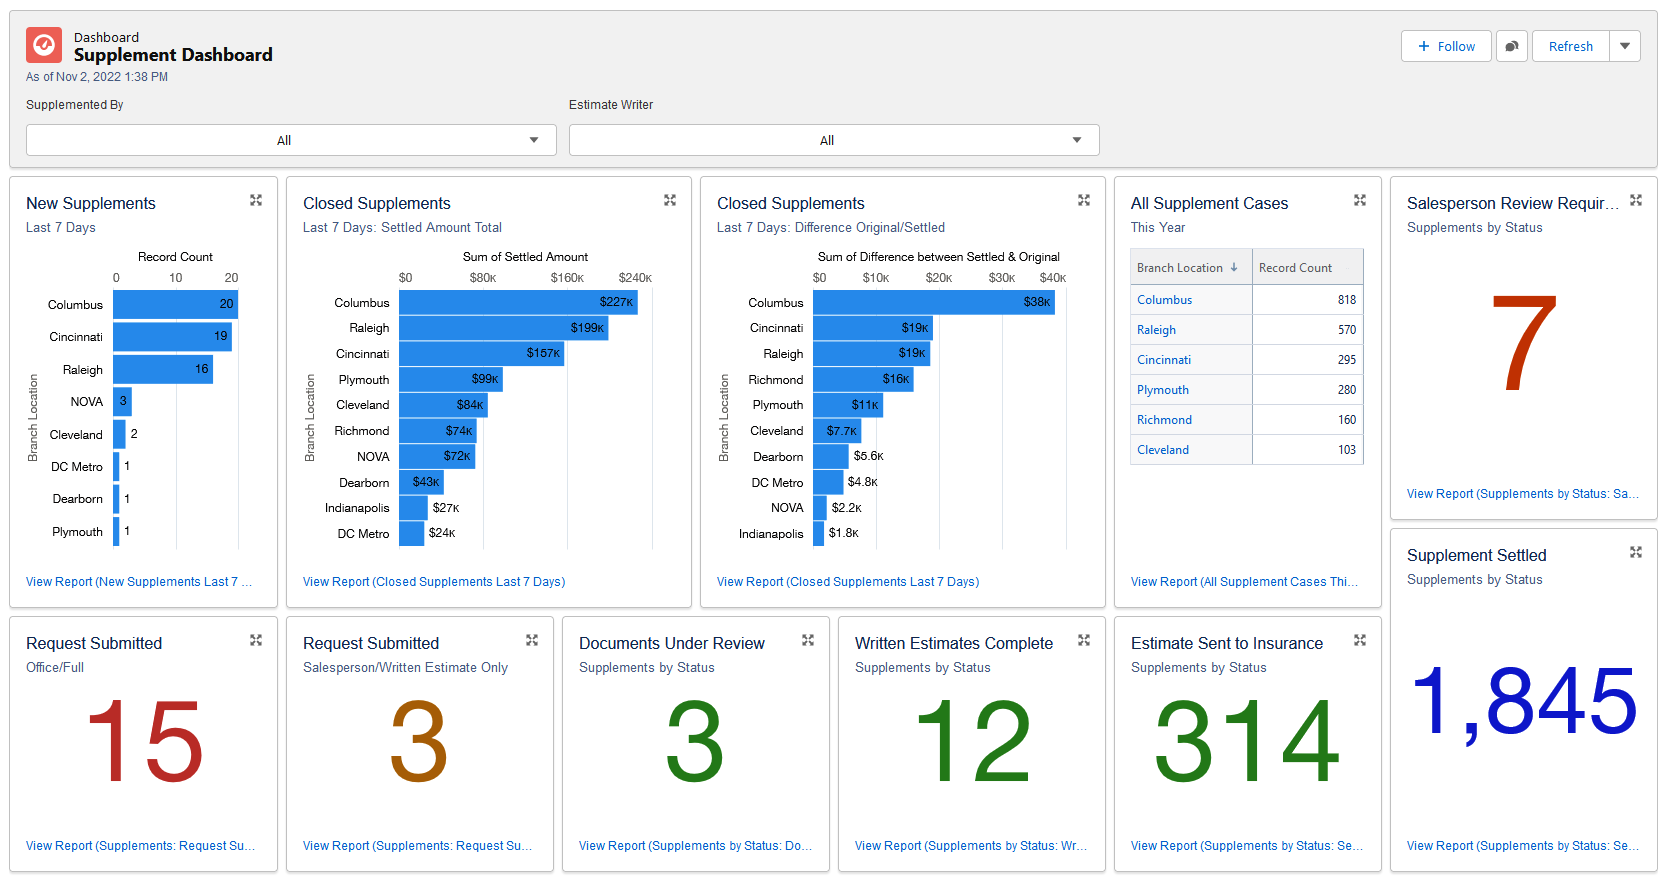Screen dimensions: 1668x880
Task: Expand the Settled Amount Total chart widget
Action: (x=670, y=200)
